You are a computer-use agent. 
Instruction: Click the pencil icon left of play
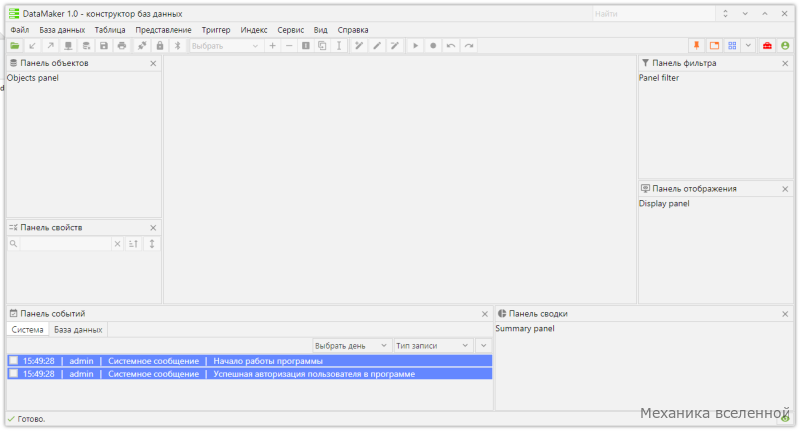tap(395, 46)
